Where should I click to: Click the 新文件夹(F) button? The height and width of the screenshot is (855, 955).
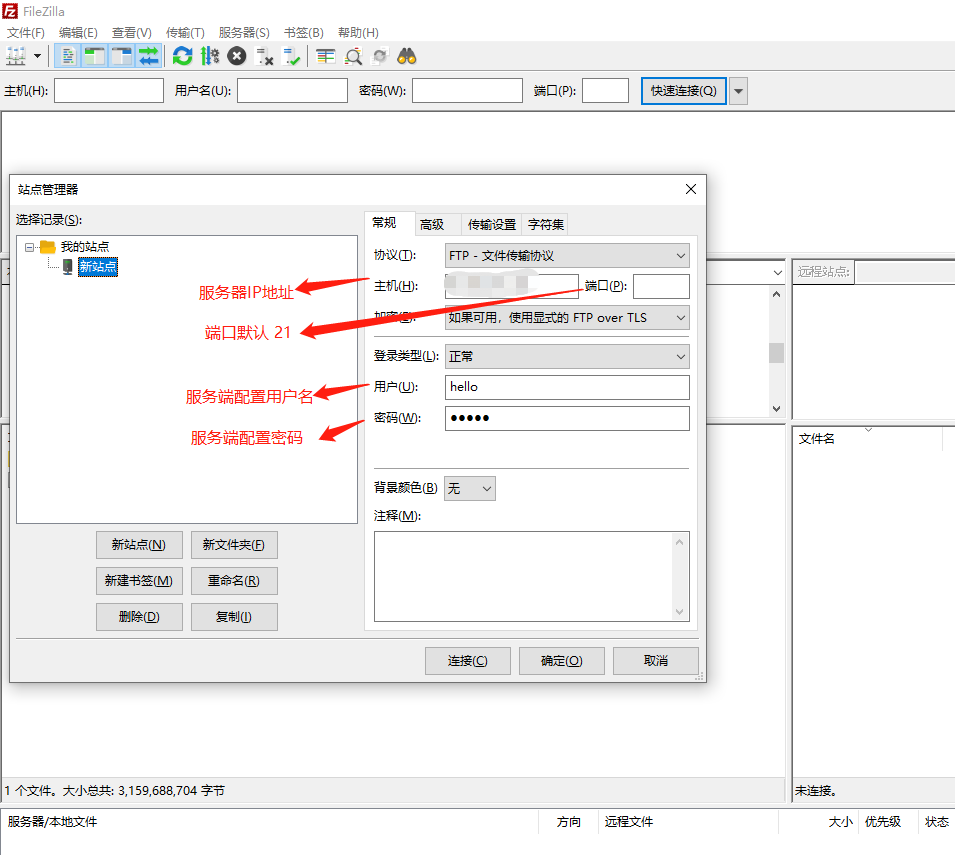coord(234,545)
